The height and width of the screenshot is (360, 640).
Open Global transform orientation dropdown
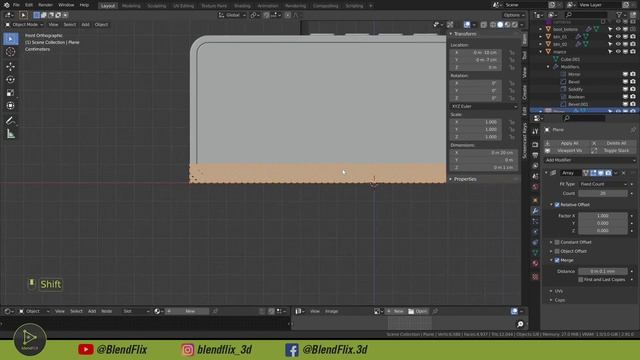(232, 15)
